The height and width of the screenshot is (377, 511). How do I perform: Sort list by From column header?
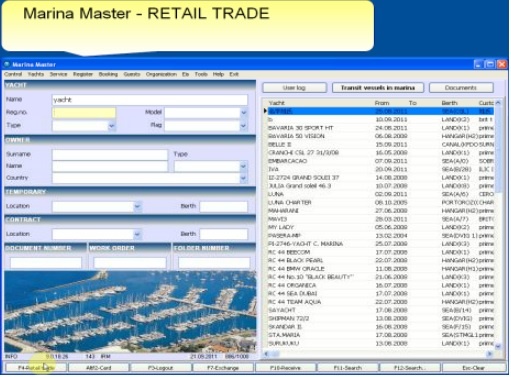pos(382,103)
